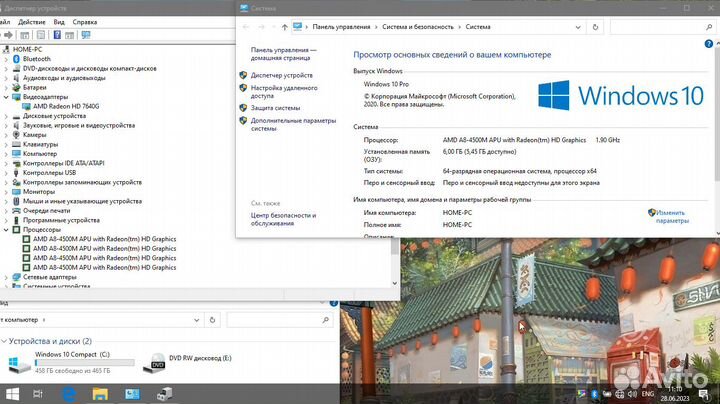The width and height of the screenshot is (720, 404).
Task: Click Панель управления breadcrumb
Action: (341, 27)
